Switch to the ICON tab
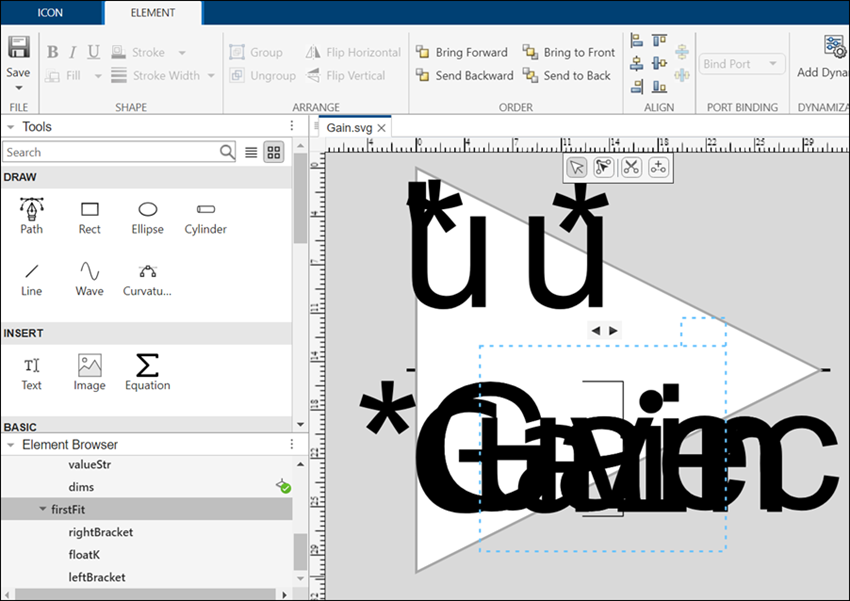 (50, 12)
